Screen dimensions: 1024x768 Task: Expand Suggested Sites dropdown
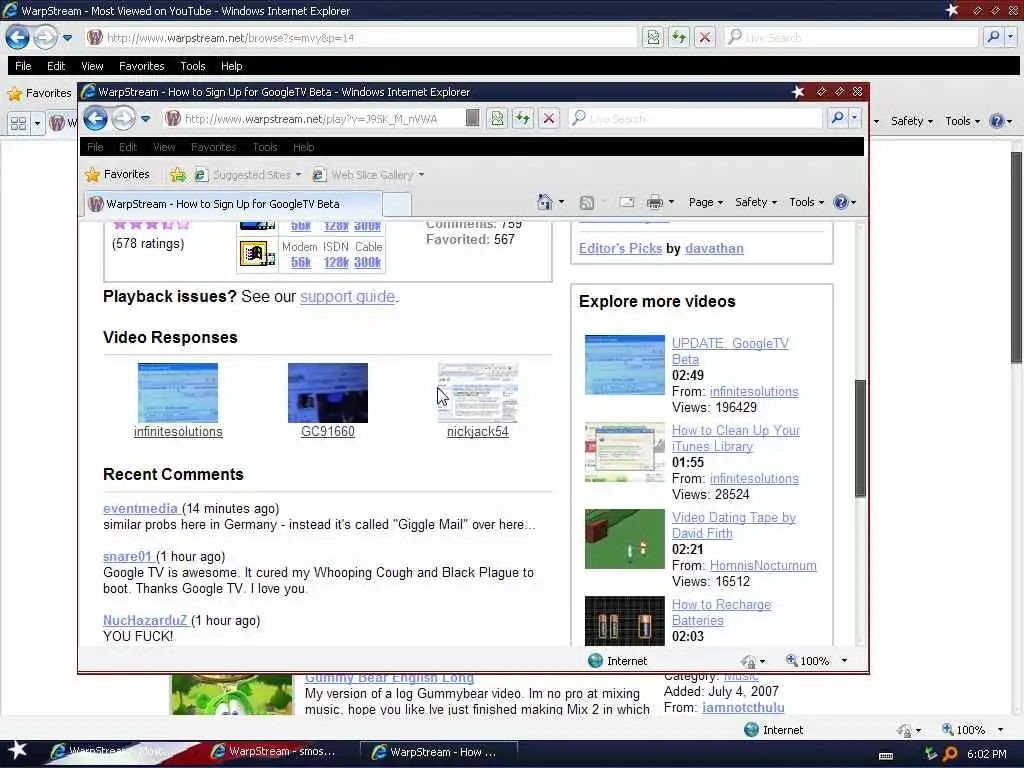pyautogui.click(x=298, y=174)
